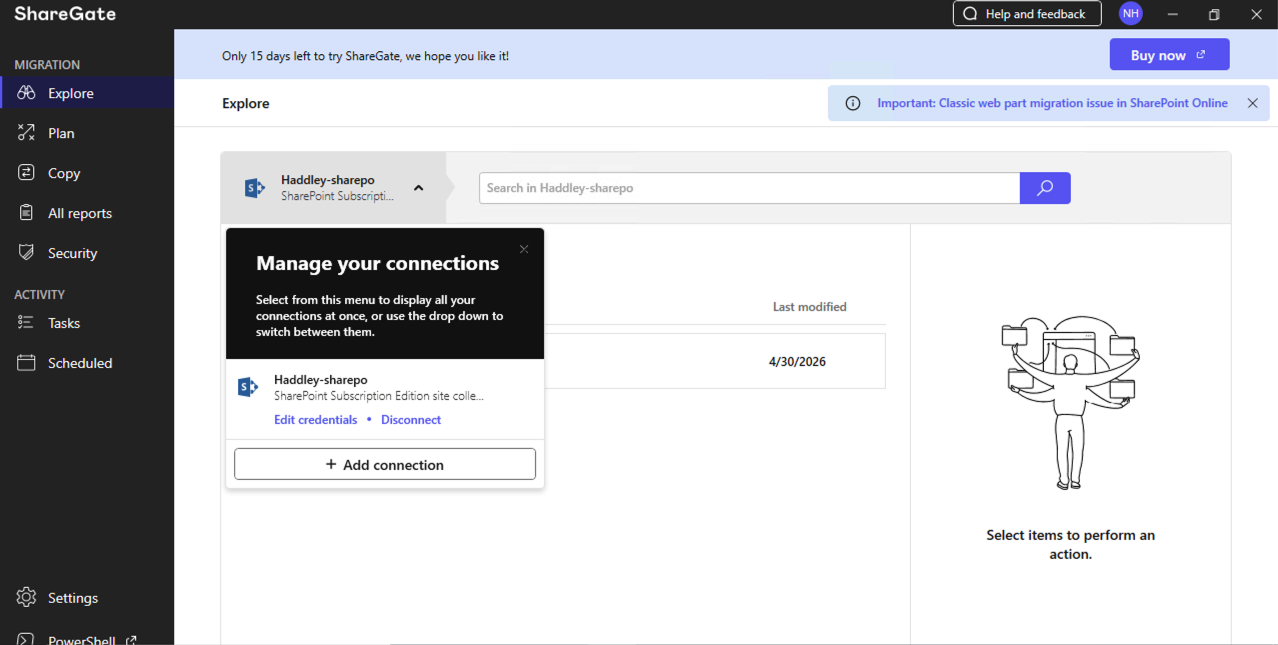Screen dimensions: 1278x645
Task: Click the SharePoint icon beside Haddley-sharepo in popup
Action: tap(248, 387)
